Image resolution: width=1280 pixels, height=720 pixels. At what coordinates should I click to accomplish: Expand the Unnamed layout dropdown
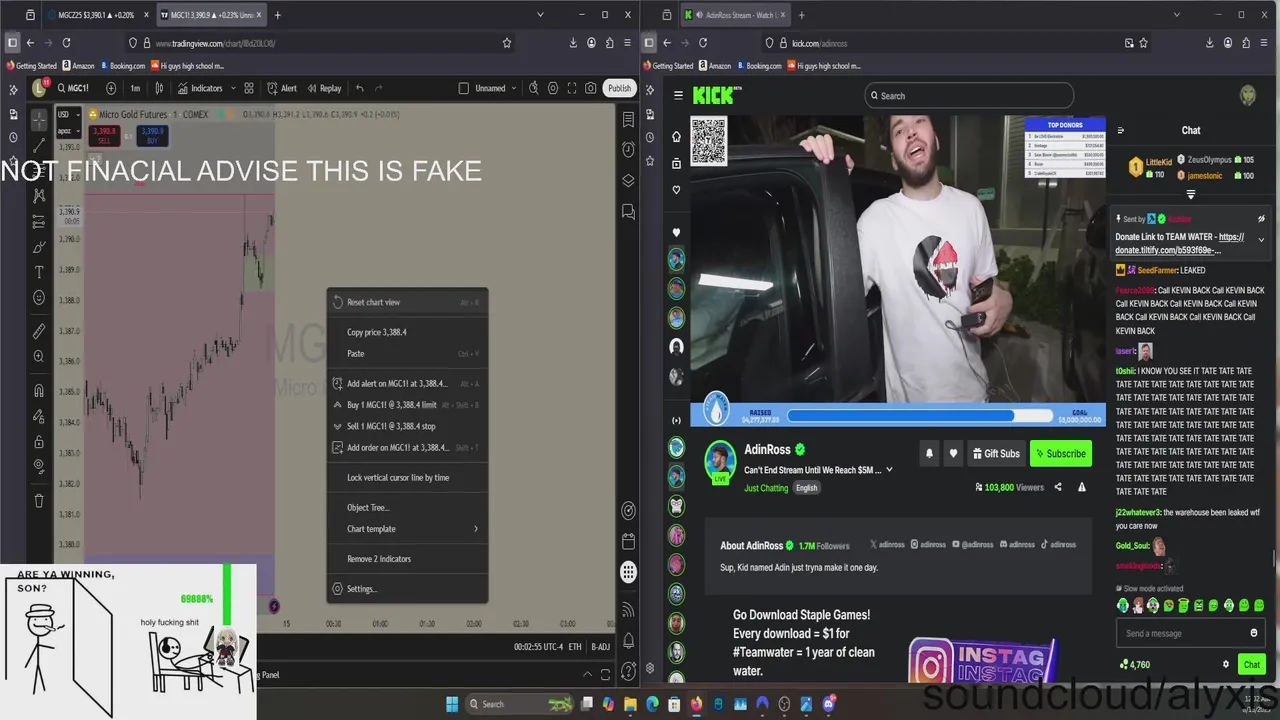point(514,88)
